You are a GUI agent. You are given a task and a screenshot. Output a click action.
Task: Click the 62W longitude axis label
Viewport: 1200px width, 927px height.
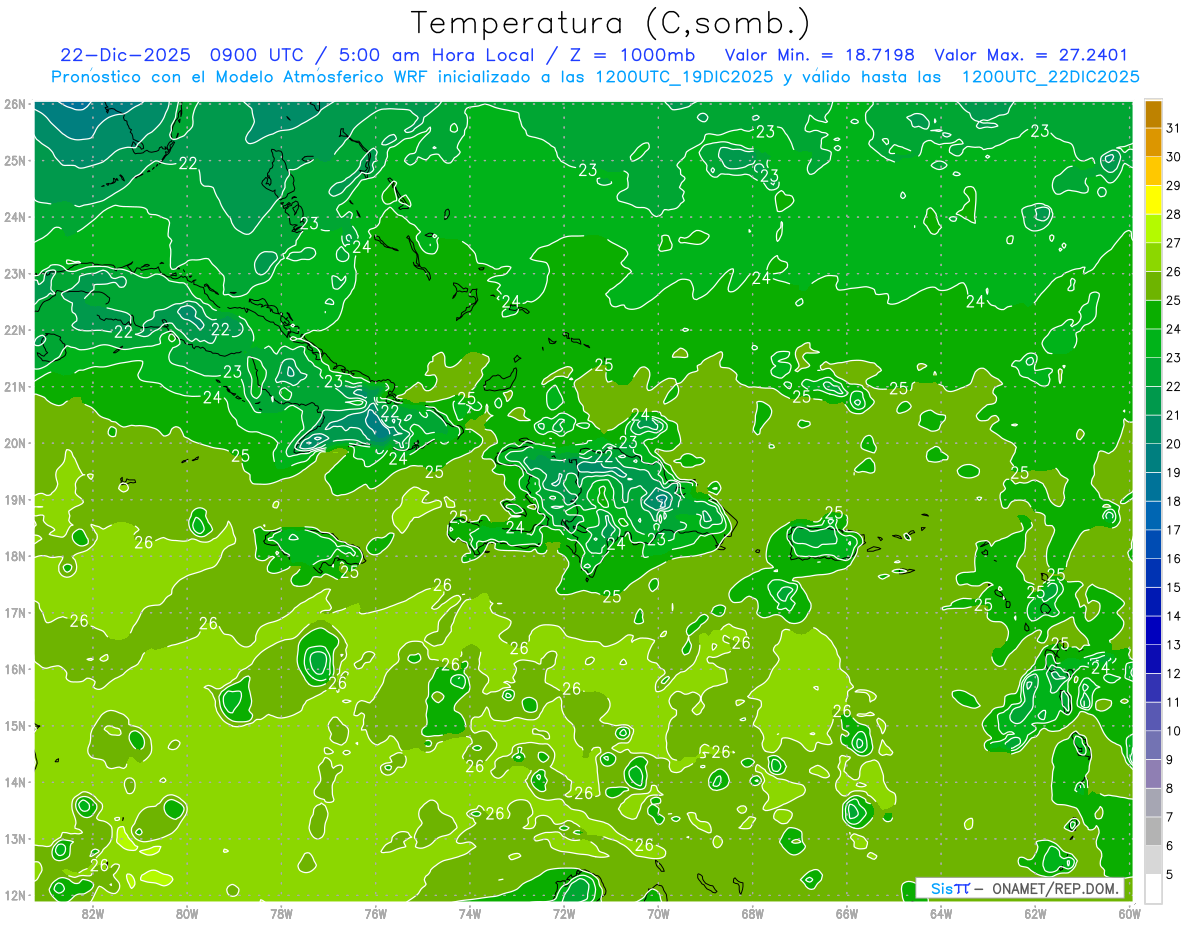(1035, 913)
